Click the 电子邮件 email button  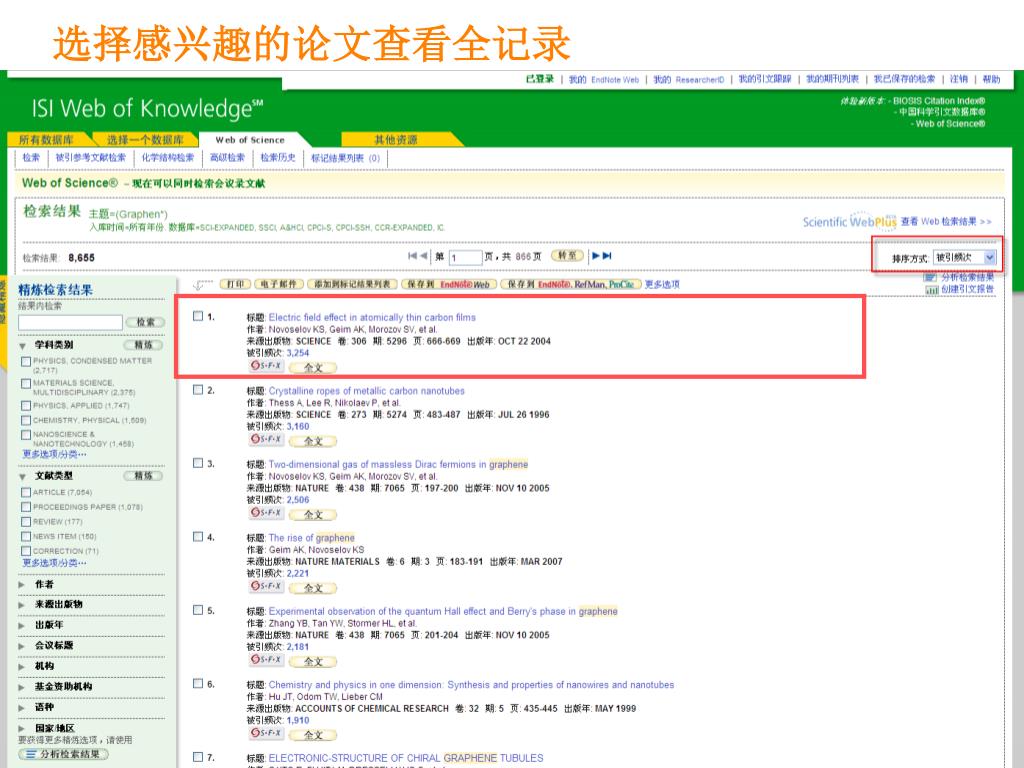pos(278,285)
